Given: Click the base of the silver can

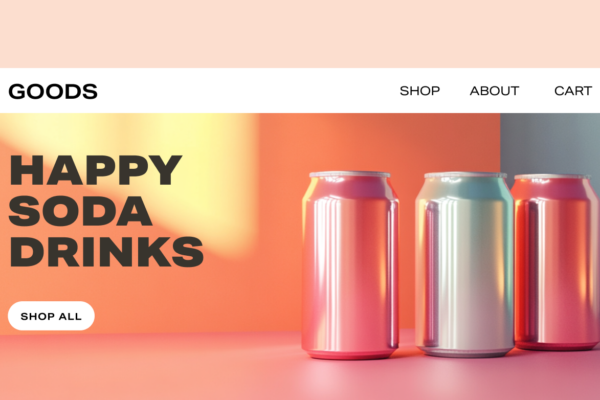Looking at the screenshot, I should (465, 350).
